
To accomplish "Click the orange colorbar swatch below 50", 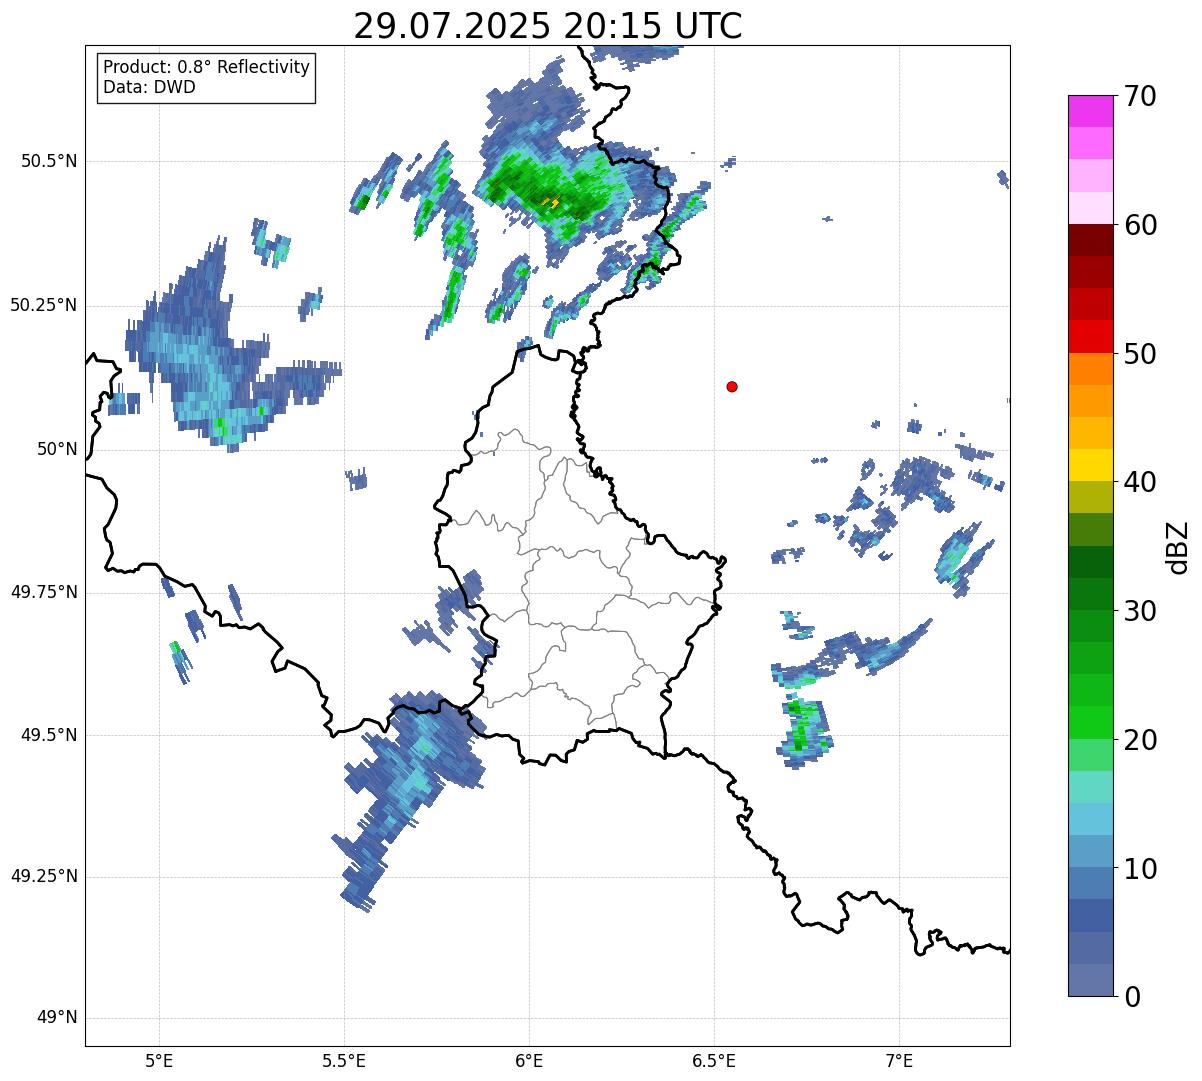I will click(1090, 369).
